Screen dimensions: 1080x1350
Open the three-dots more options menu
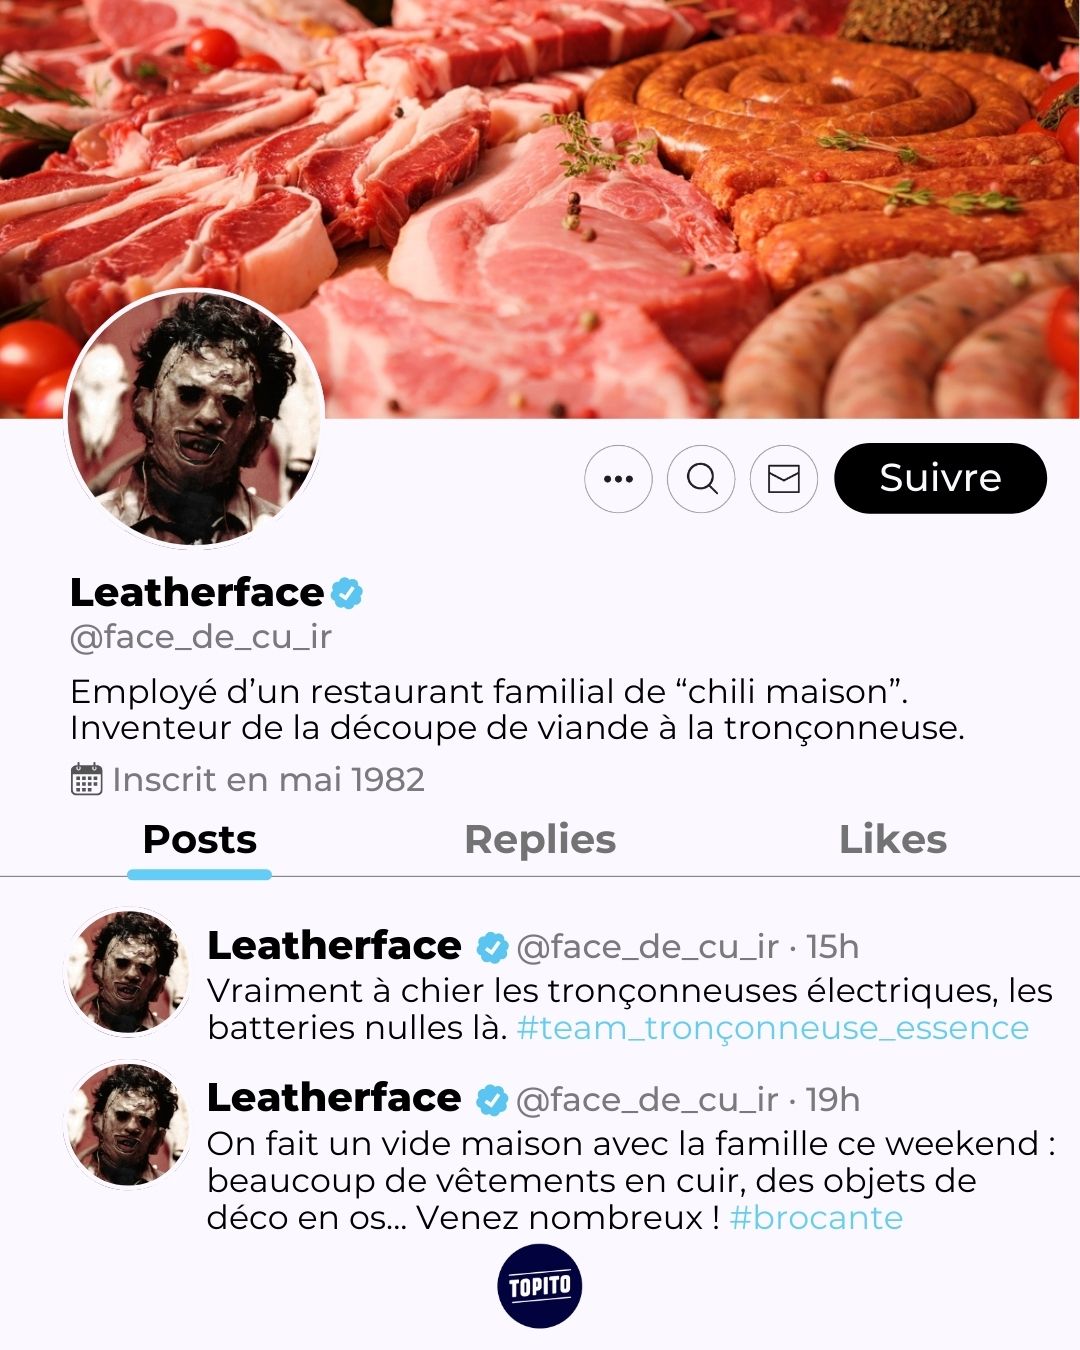click(x=618, y=479)
